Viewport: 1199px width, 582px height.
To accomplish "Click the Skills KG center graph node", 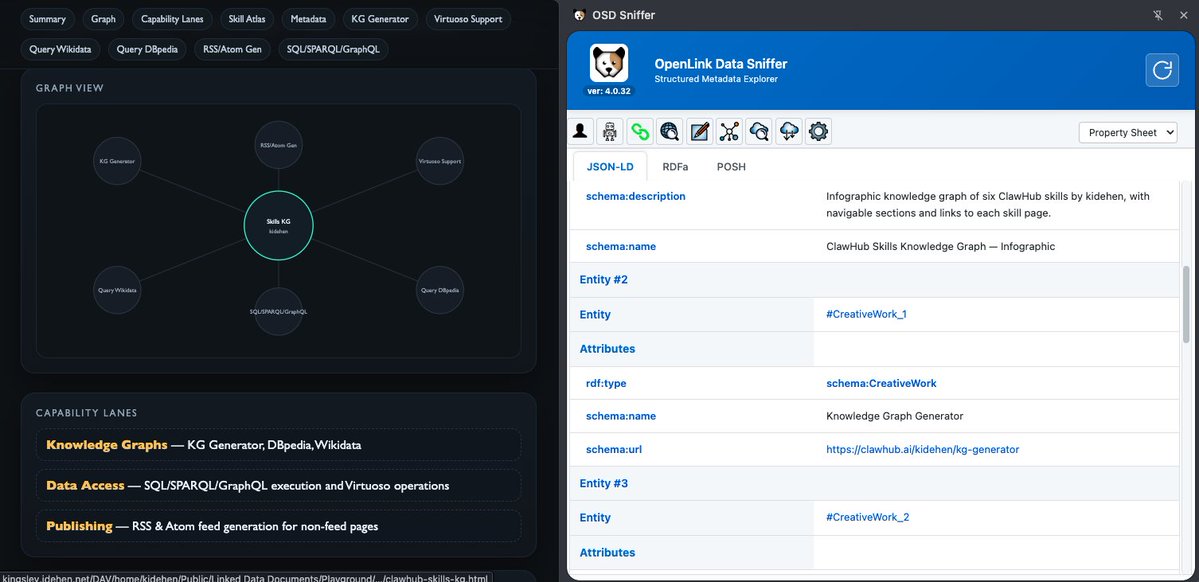I will (278, 226).
